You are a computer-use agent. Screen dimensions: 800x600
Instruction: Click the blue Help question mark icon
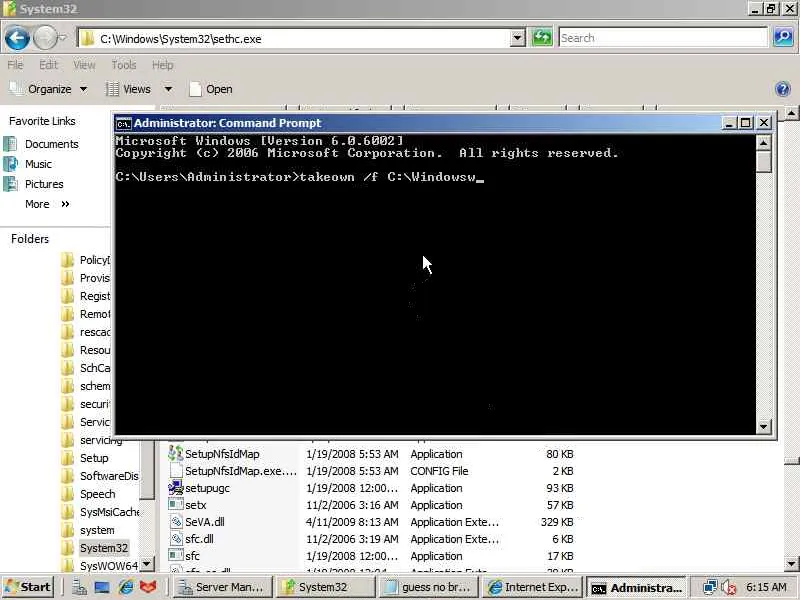coord(783,89)
